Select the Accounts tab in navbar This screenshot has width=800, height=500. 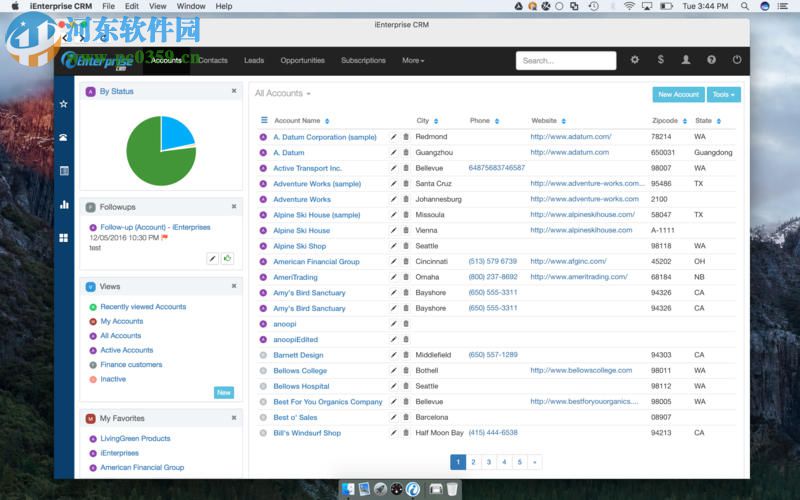click(x=166, y=60)
